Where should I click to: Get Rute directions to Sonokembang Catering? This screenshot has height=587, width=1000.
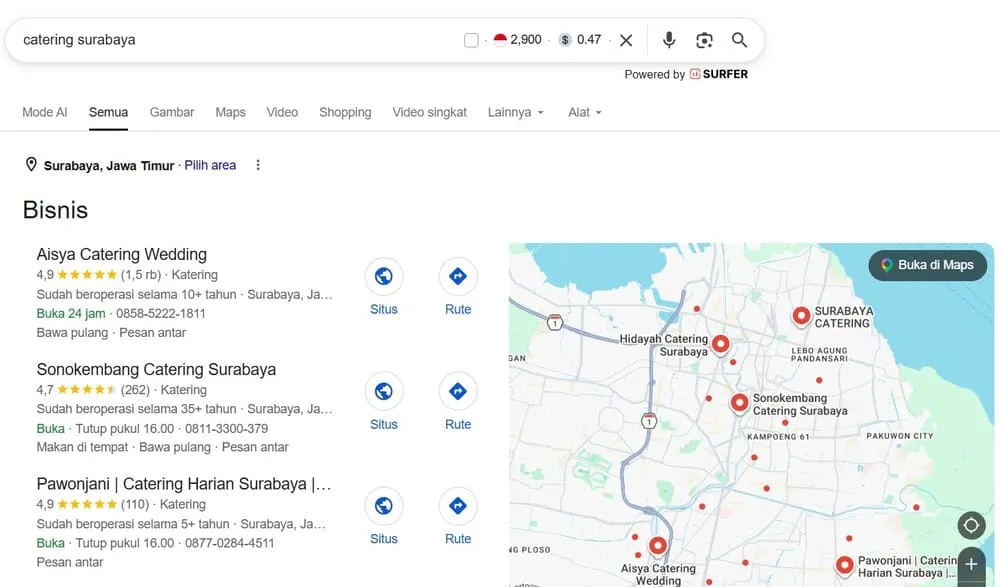tap(458, 391)
